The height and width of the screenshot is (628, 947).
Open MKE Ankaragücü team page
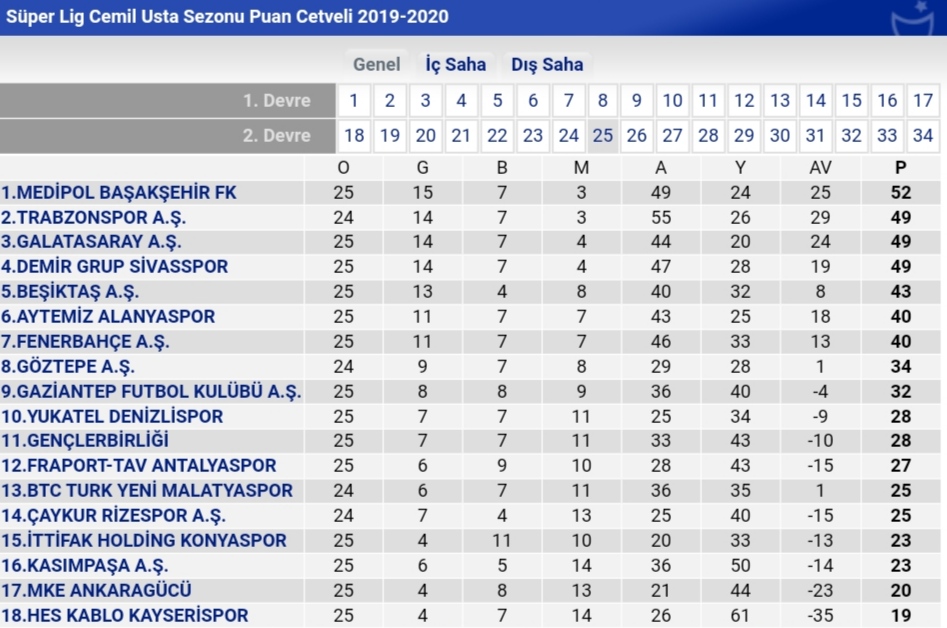pos(96,590)
